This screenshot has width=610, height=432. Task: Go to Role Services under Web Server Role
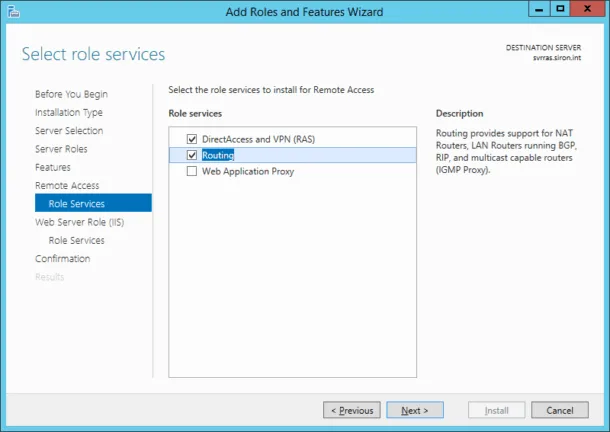tap(76, 241)
